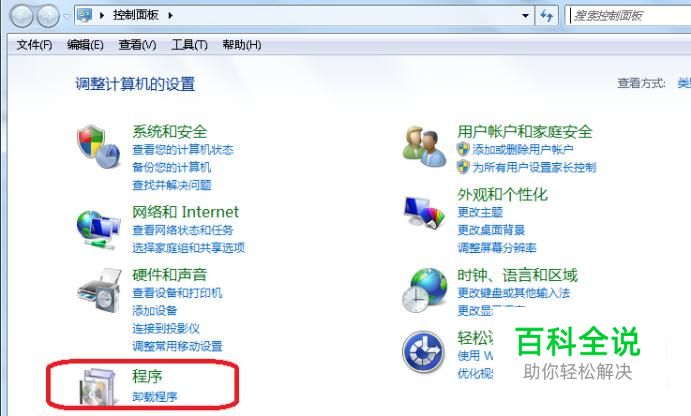Open User Accounts people icon
The width and height of the screenshot is (691, 416).
(424, 146)
